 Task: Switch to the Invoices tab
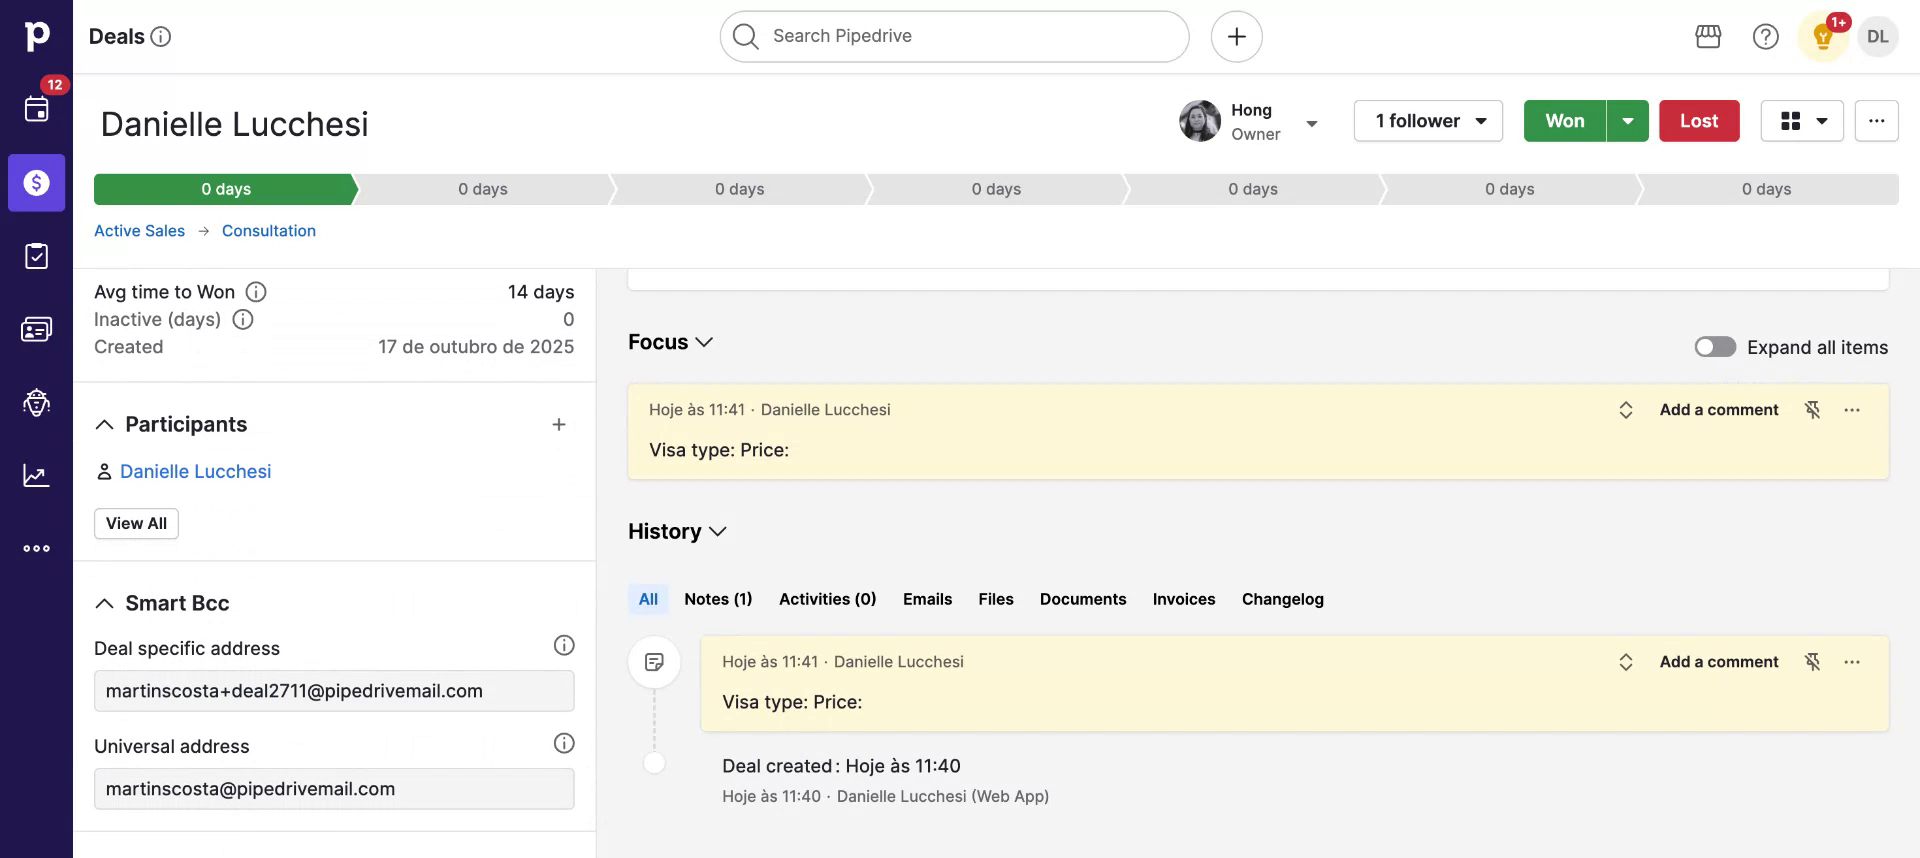tap(1184, 599)
